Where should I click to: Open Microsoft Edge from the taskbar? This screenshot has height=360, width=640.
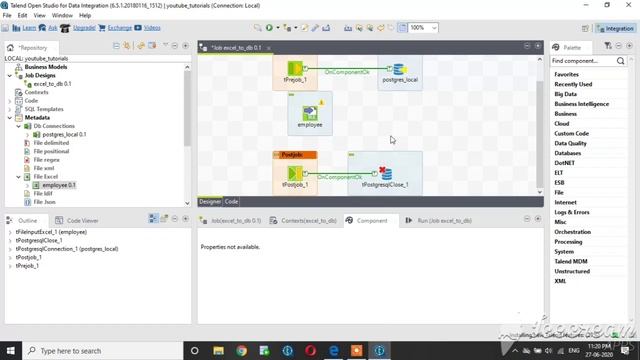[x=333, y=351]
